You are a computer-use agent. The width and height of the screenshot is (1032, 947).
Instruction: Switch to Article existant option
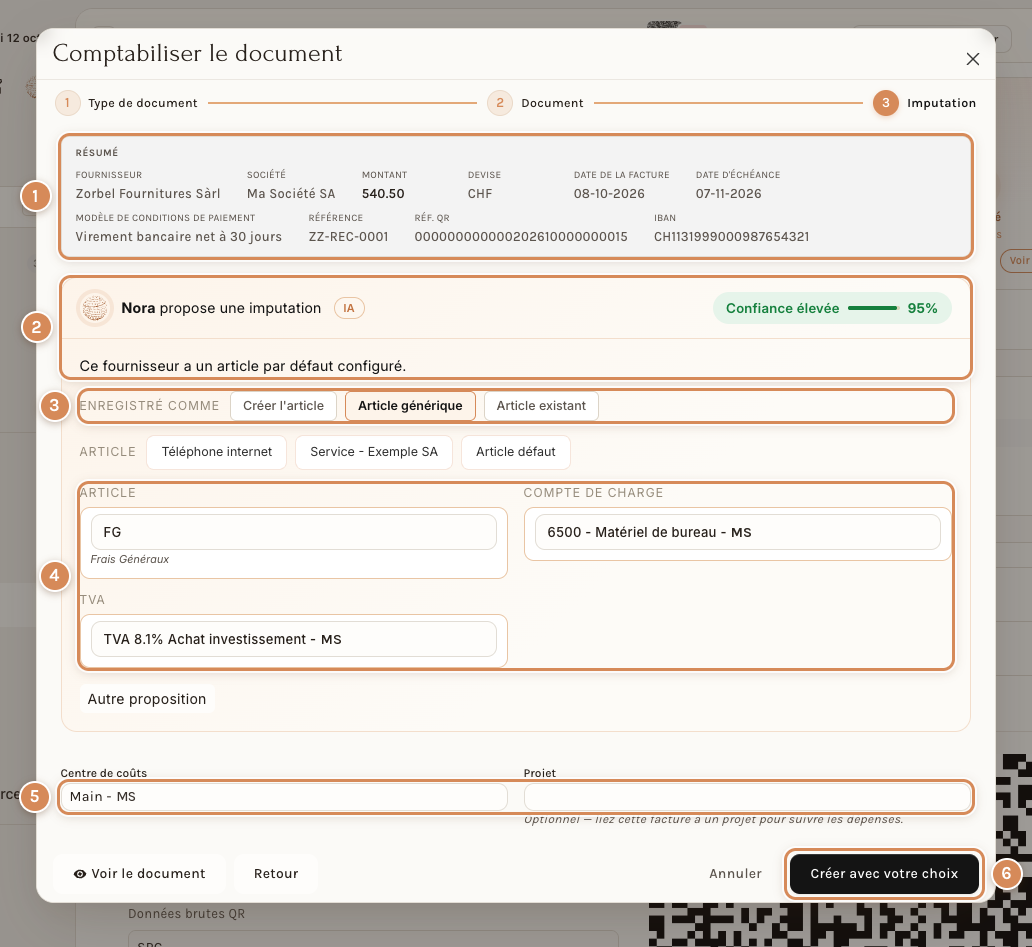[x=541, y=406]
